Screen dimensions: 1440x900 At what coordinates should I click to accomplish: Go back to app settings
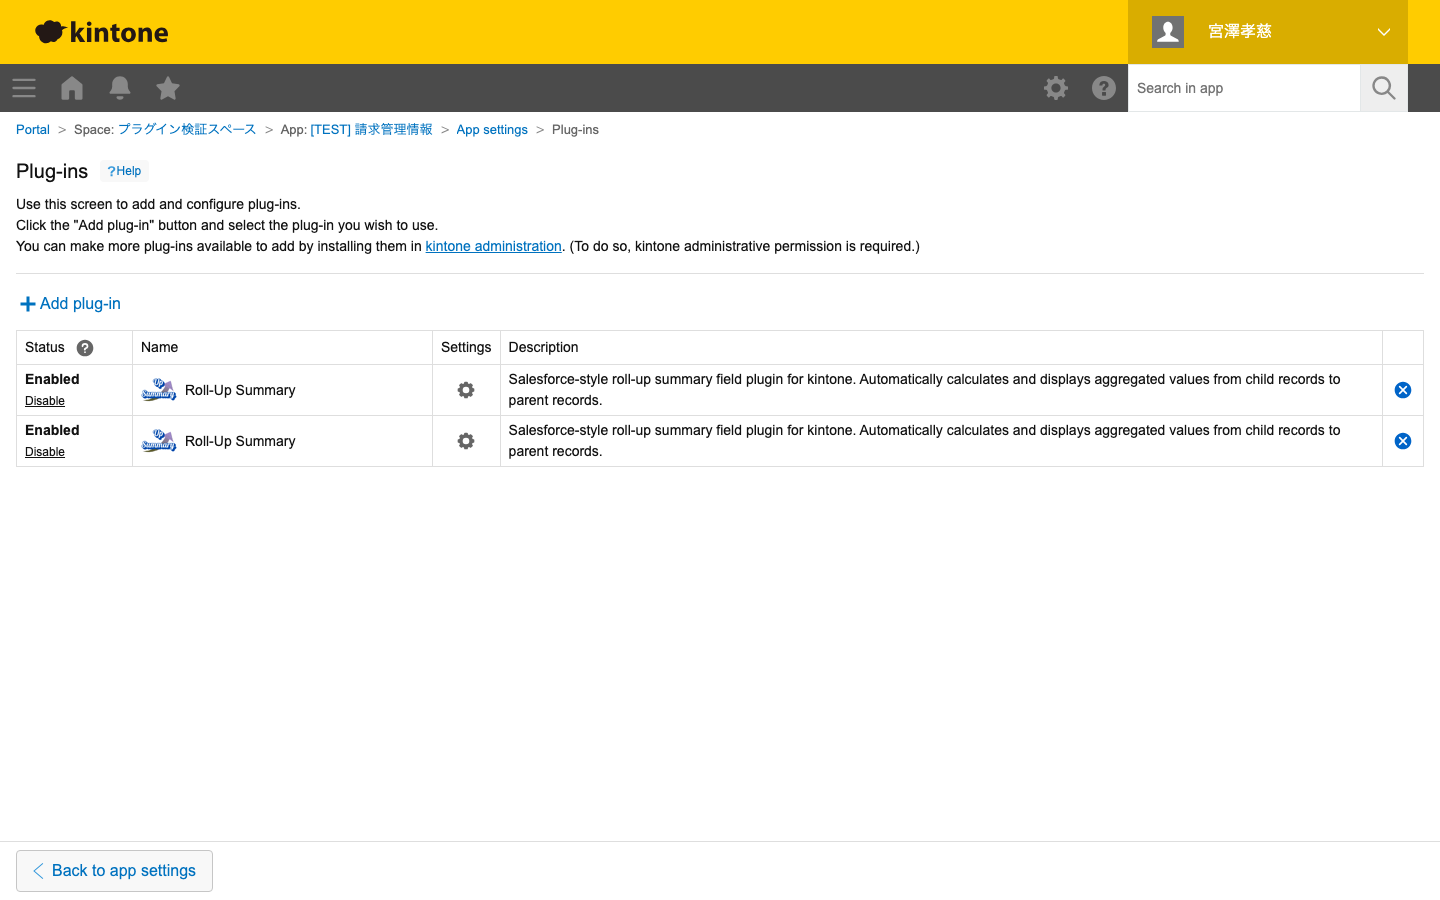click(114, 871)
